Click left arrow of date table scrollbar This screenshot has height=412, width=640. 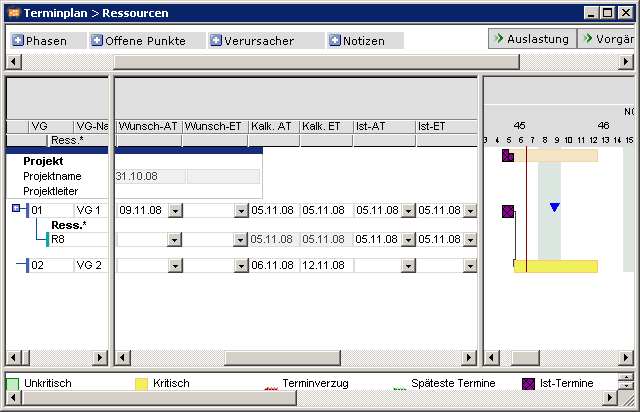tap(122, 358)
